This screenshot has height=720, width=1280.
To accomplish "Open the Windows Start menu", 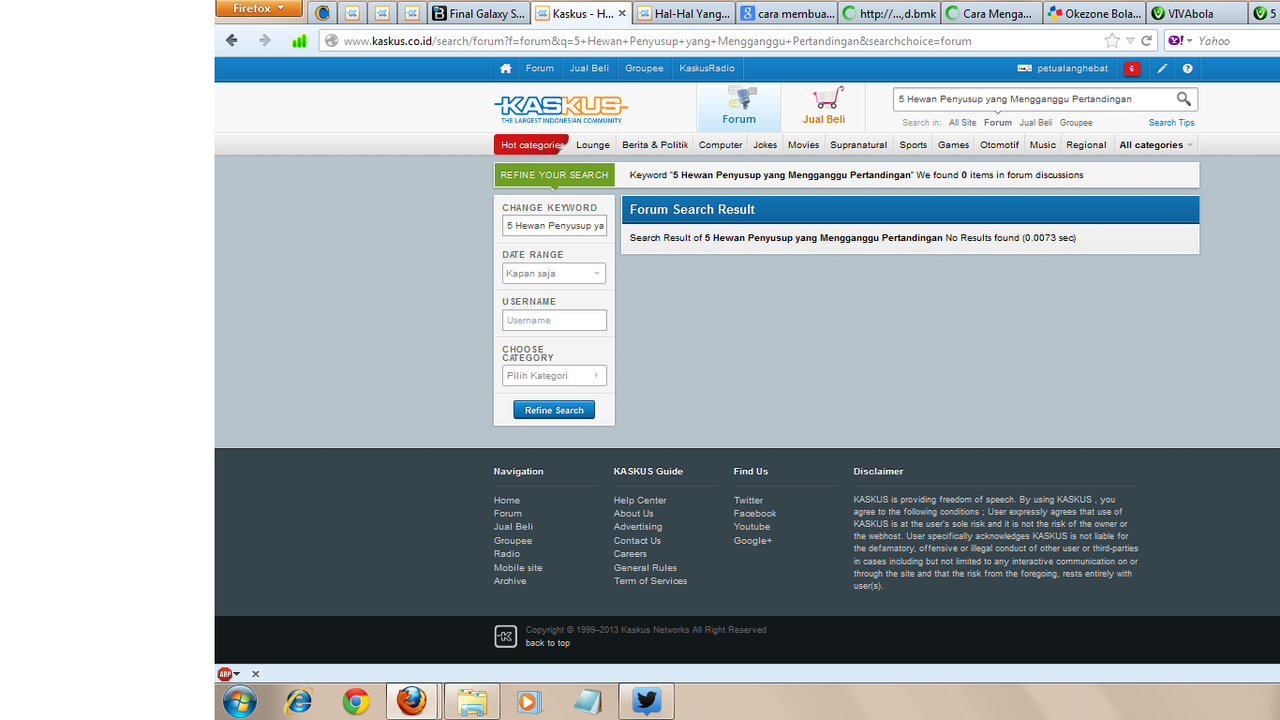I will [x=240, y=702].
